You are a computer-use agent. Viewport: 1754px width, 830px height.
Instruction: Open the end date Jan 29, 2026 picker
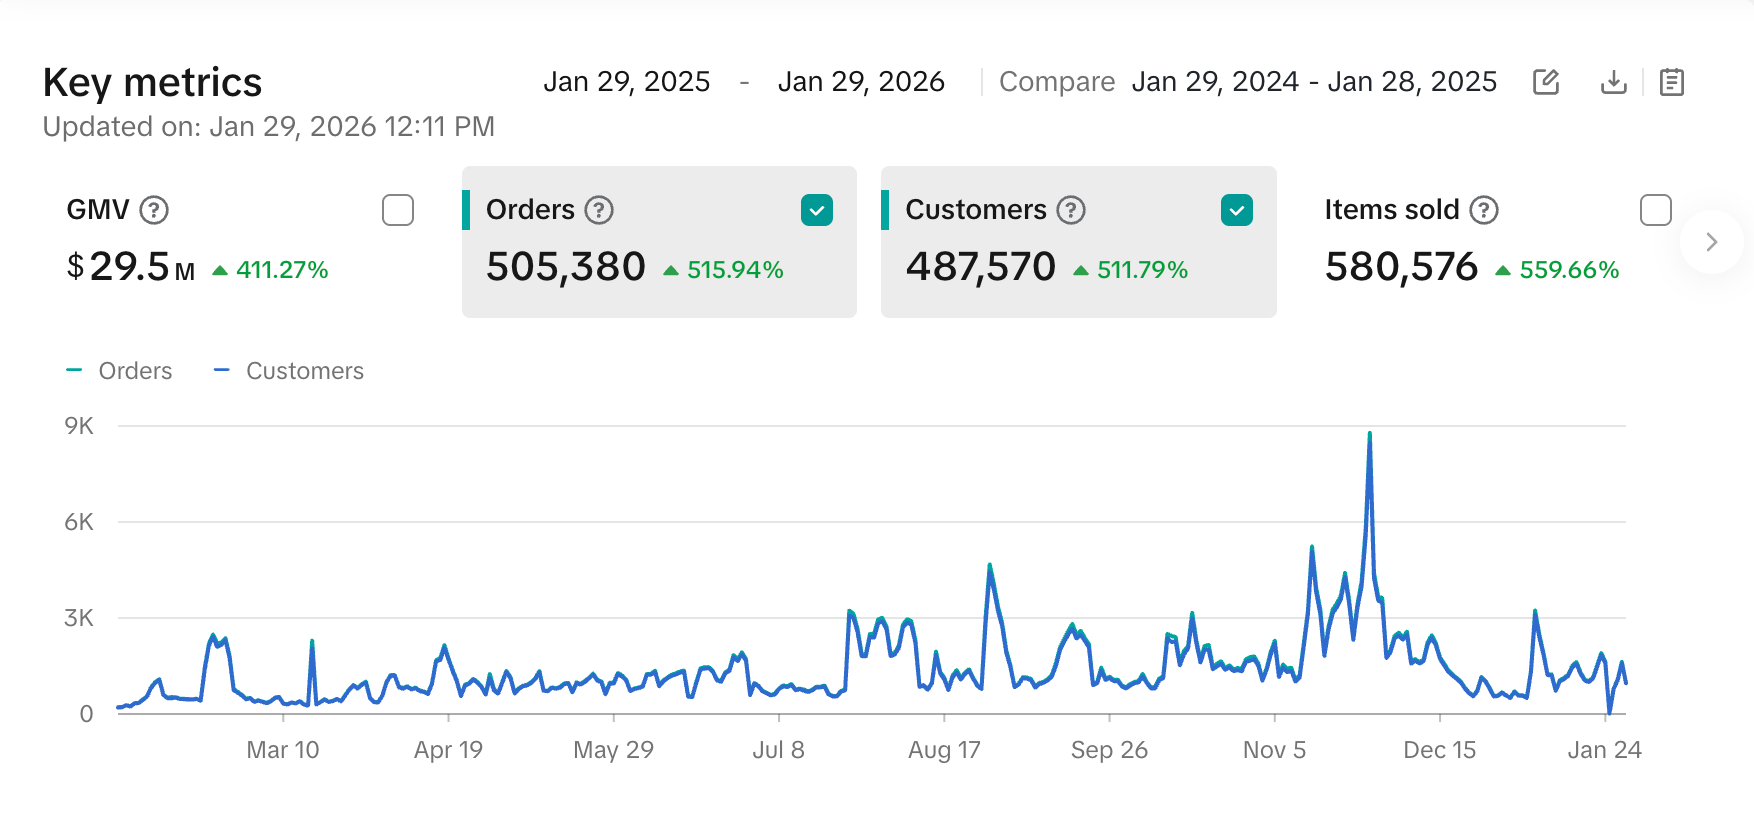pos(861,82)
